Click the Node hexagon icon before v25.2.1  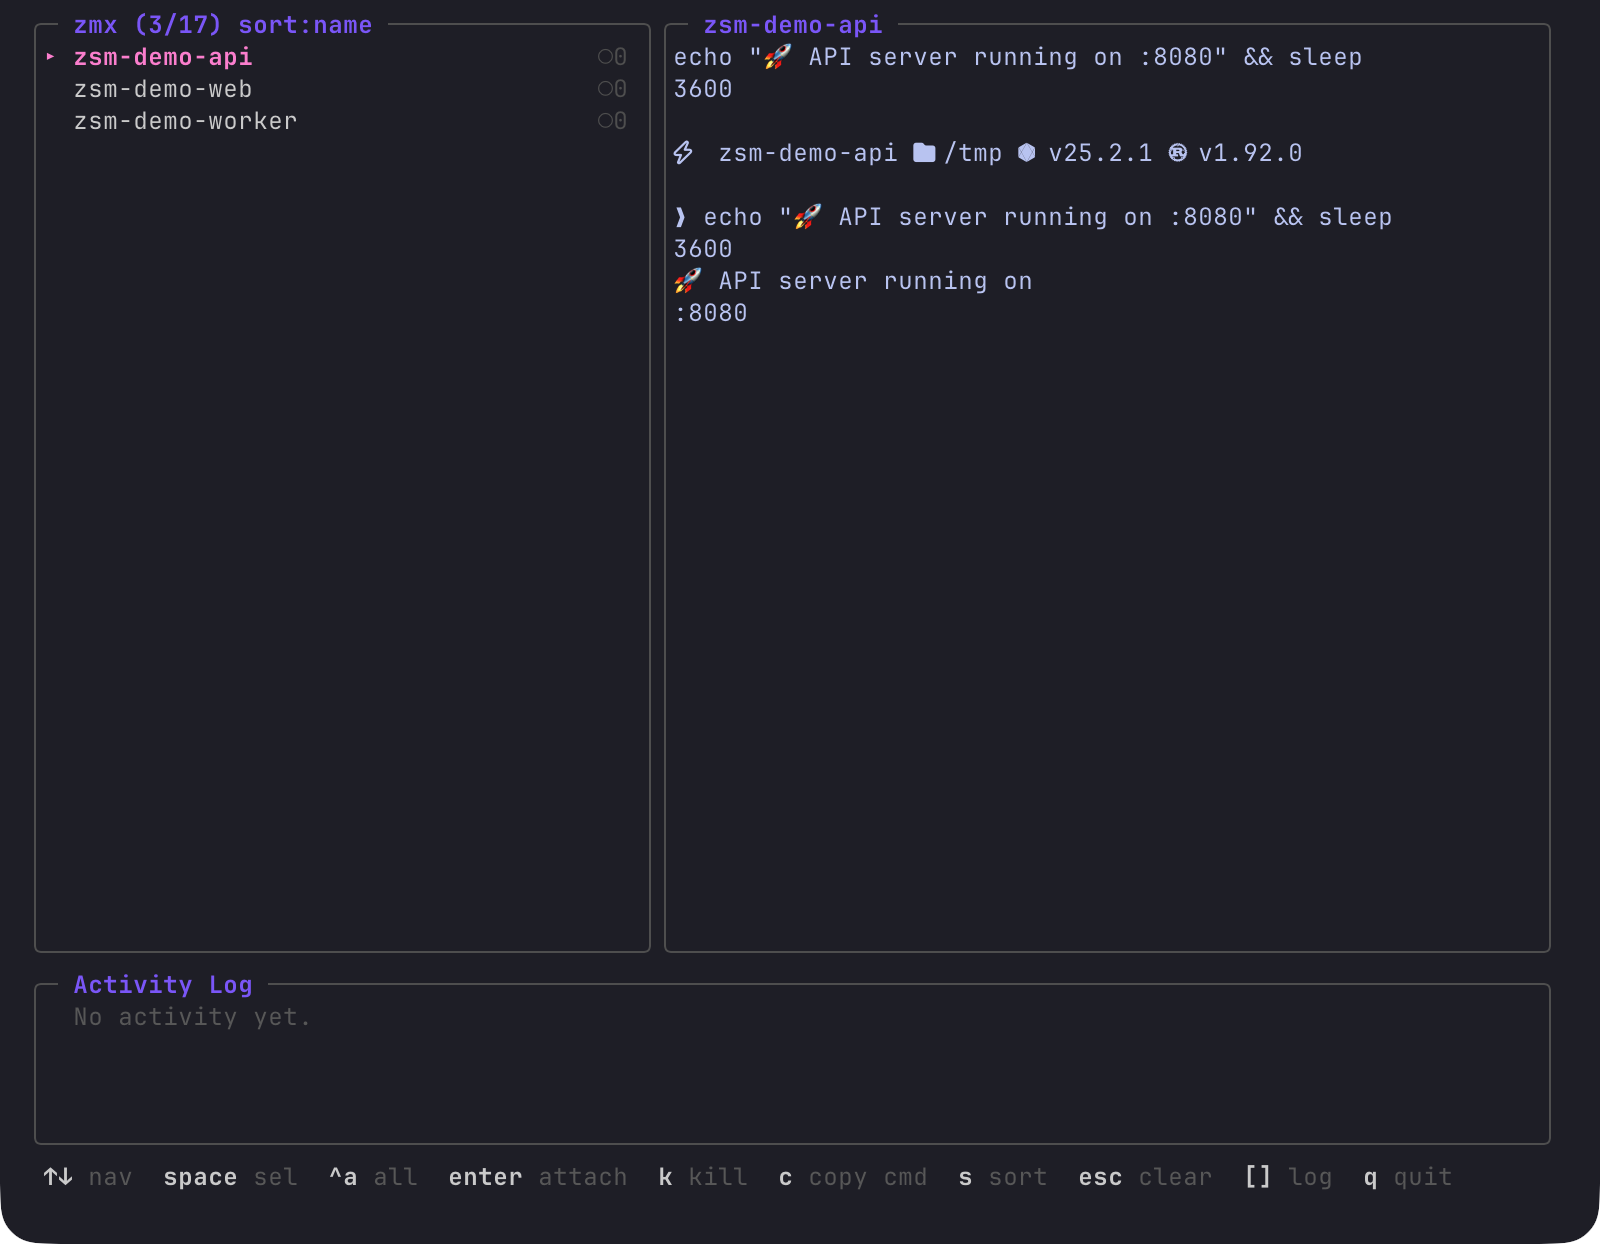click(x=1027, y=153)
